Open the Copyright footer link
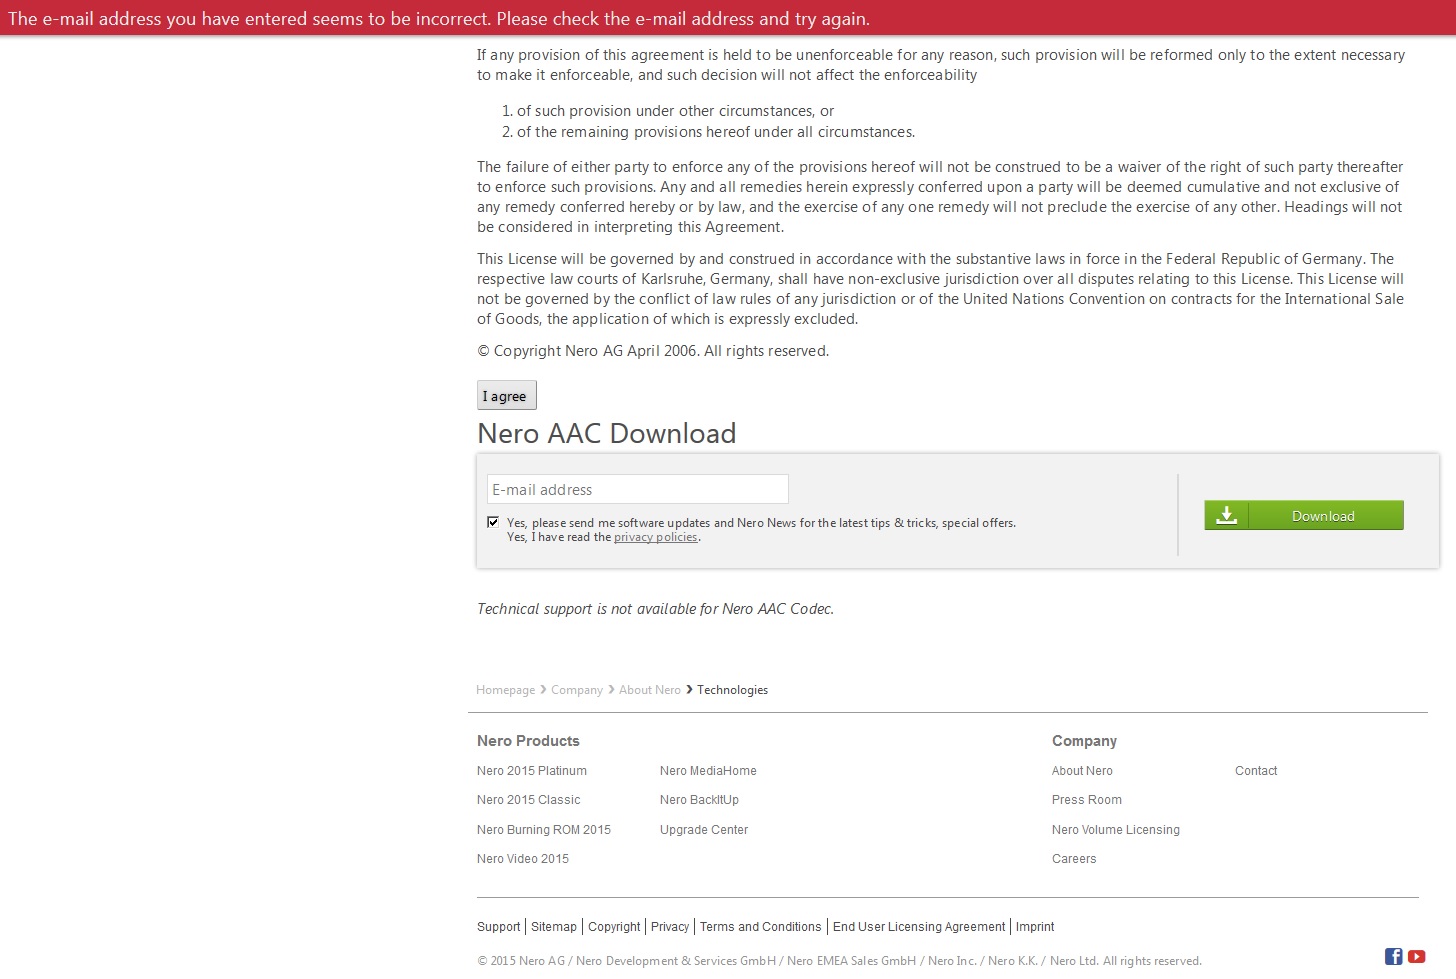Screen dimensions: 1456x979 coord(614,927)
